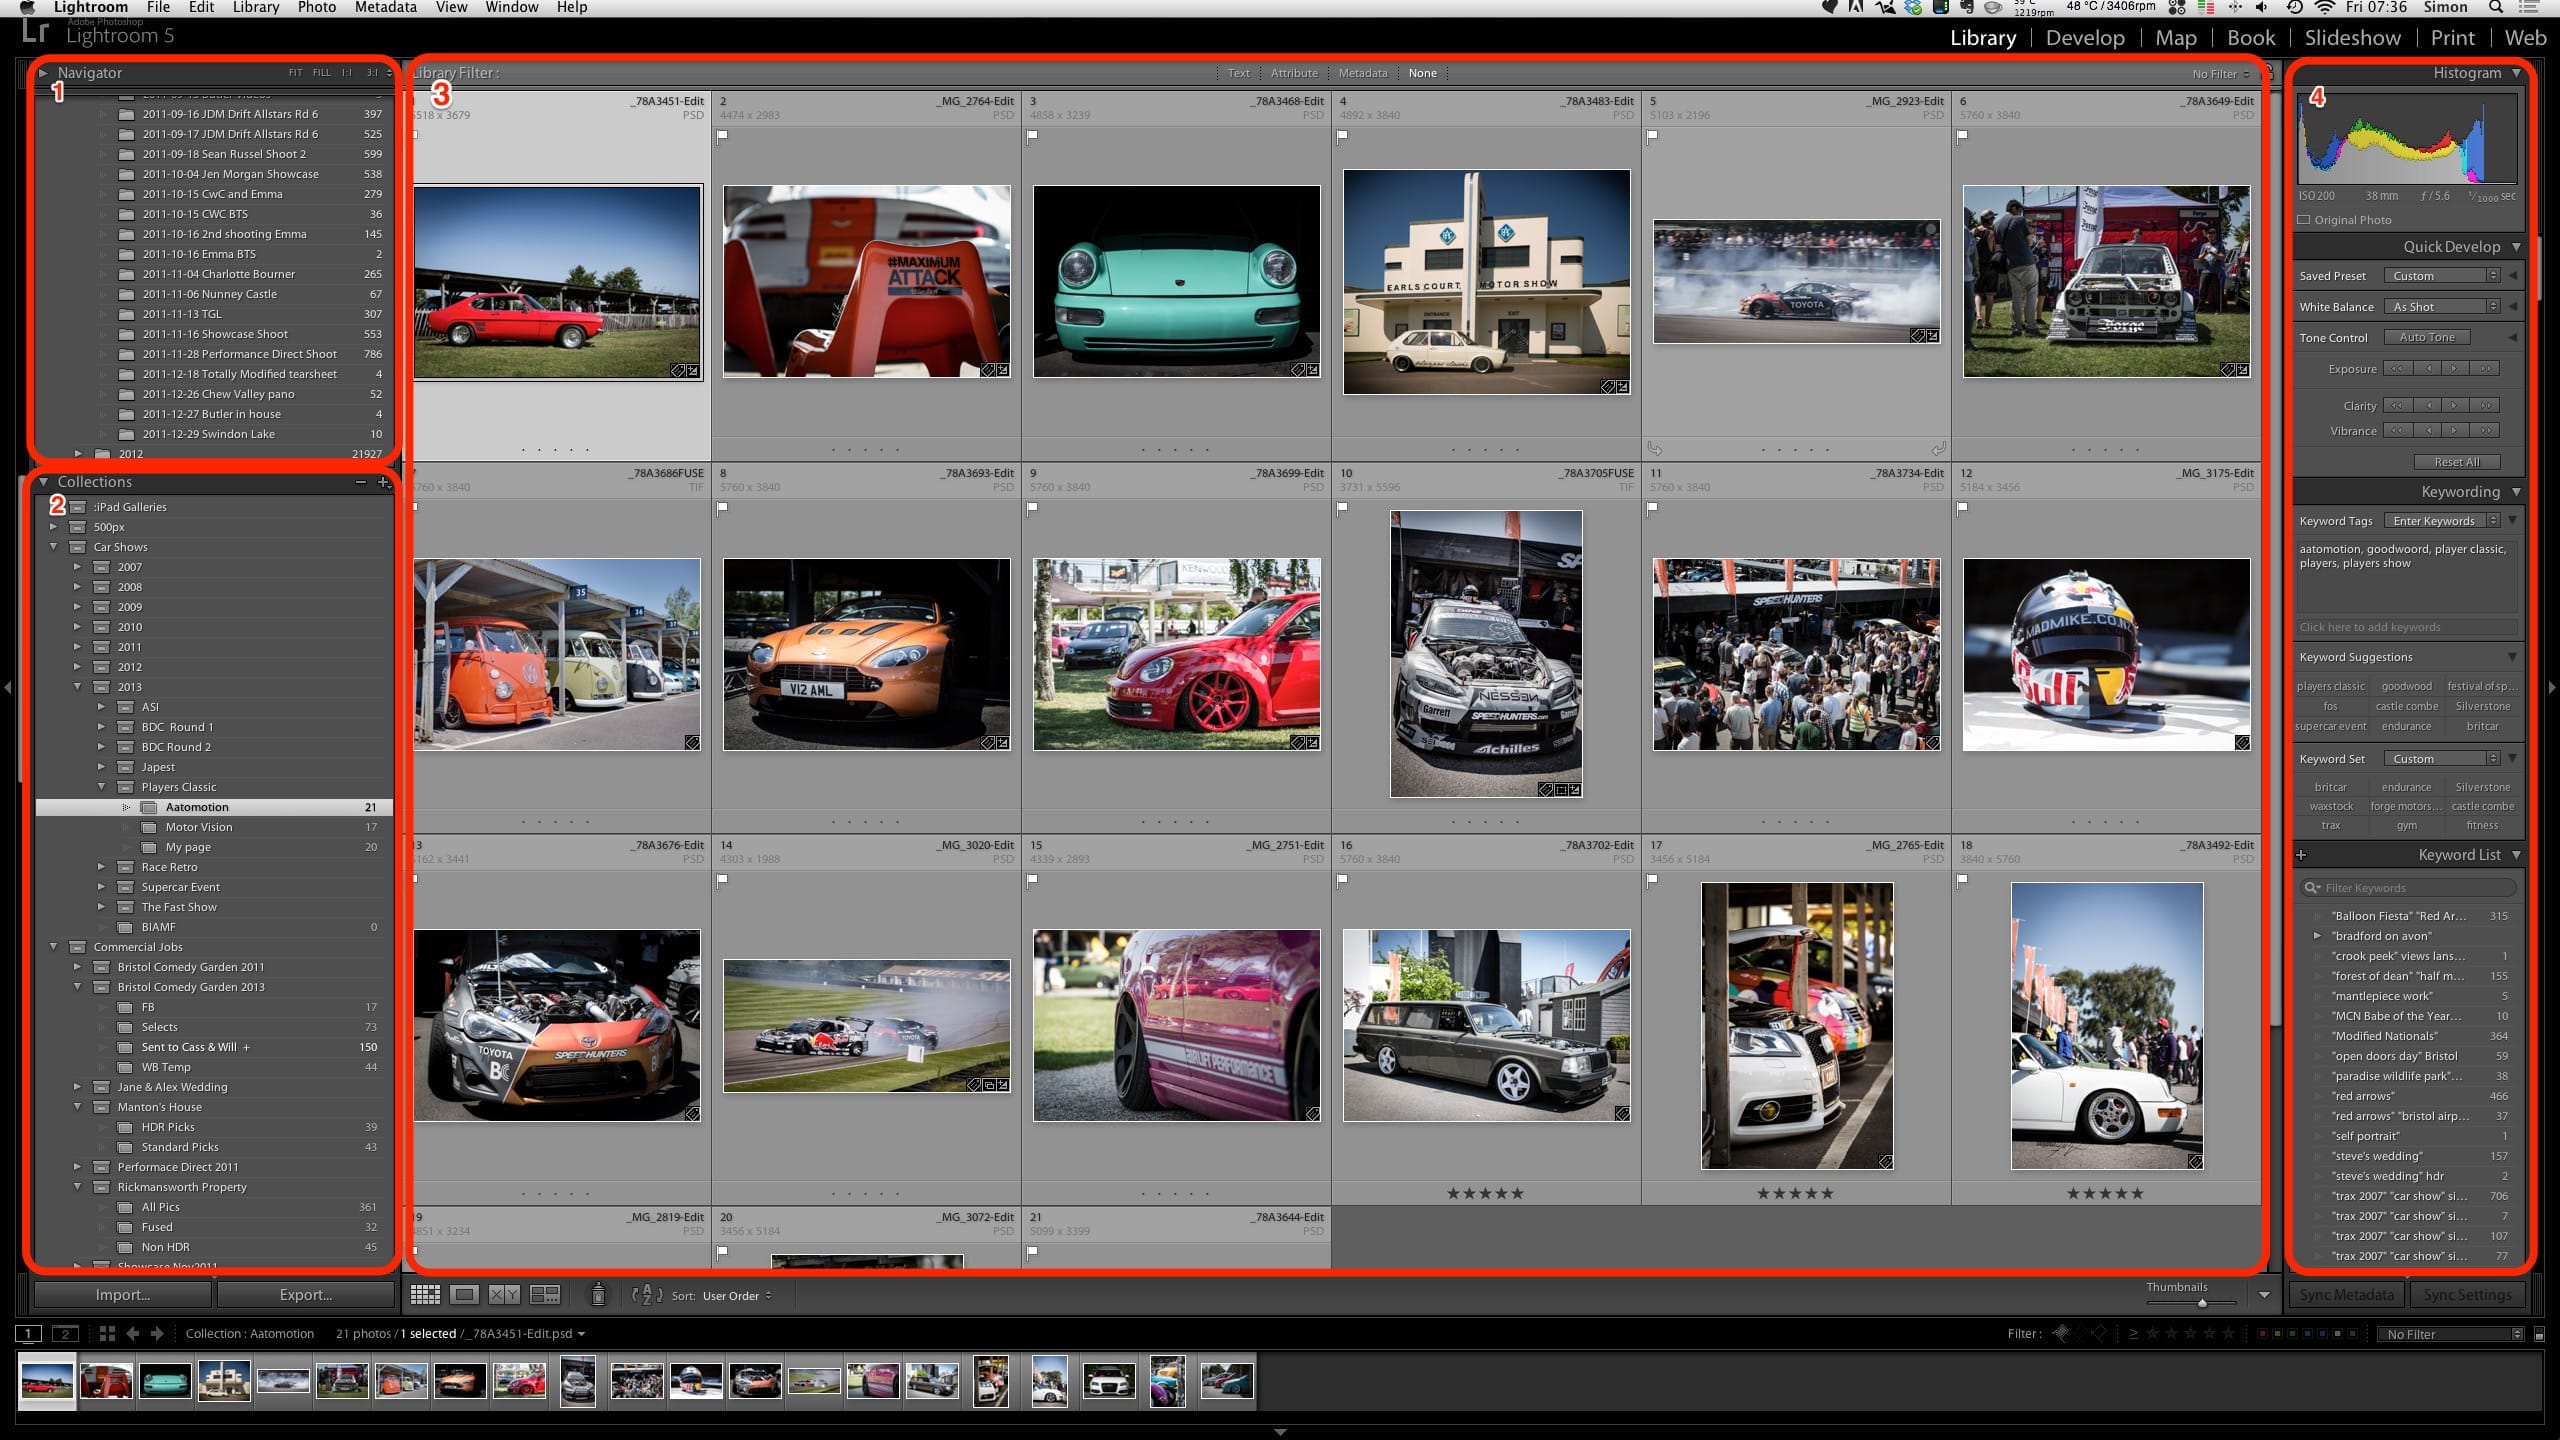Filter by rejected photos flag icon
Screen dimensions: 2560x1440
2100,1333
